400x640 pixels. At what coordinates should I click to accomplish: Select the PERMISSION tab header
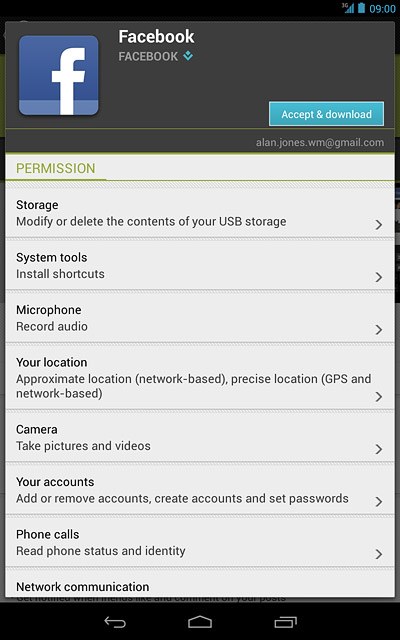pos(56,168)
